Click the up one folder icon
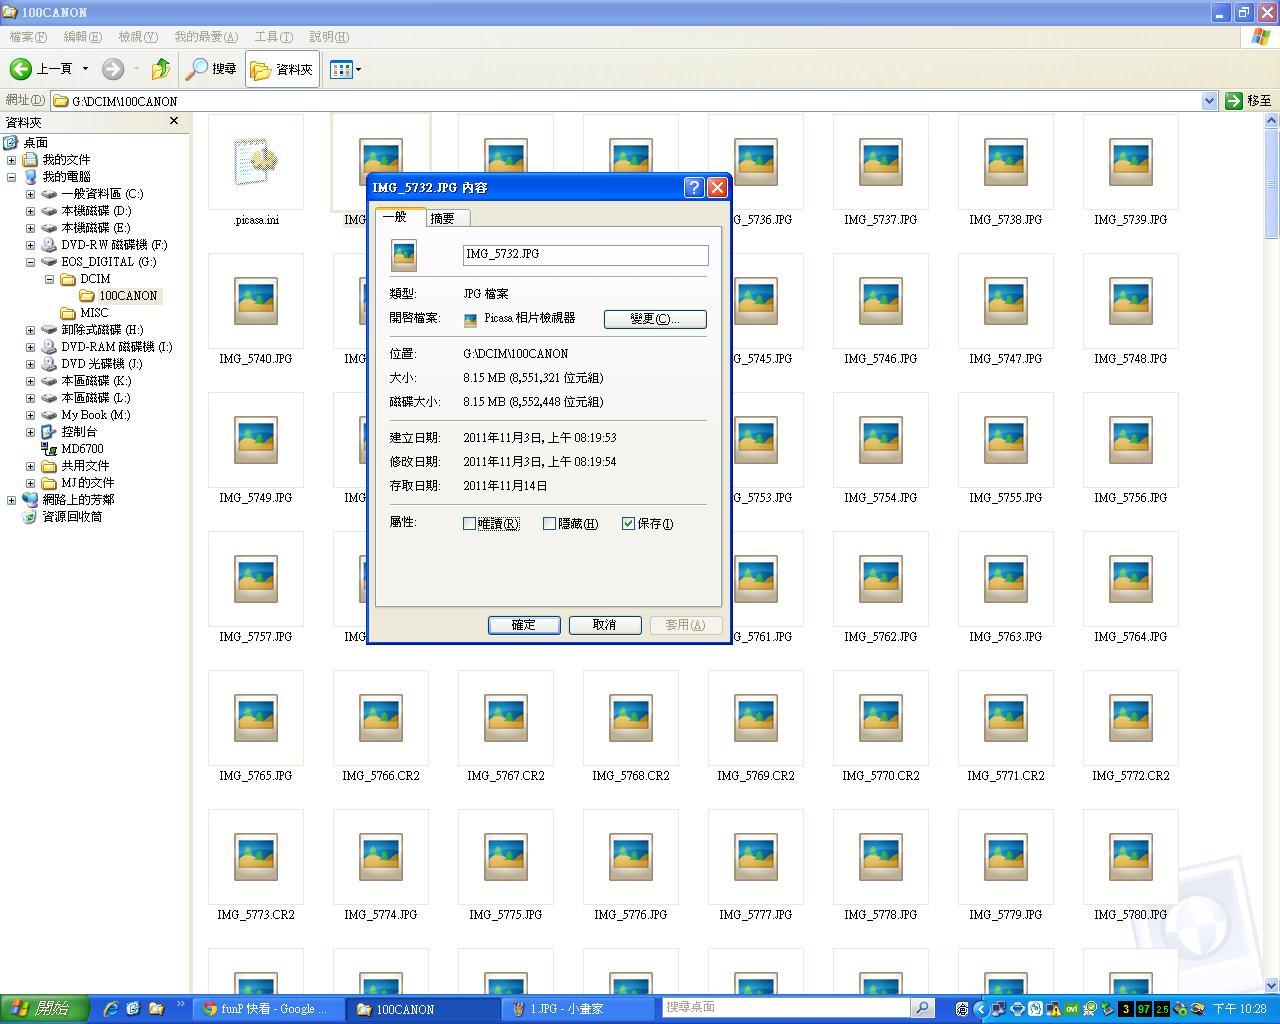 pos(161,69)
